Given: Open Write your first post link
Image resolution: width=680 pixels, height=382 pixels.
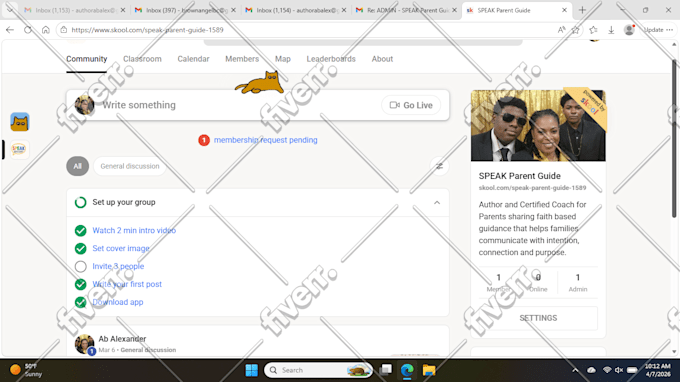Looking at the screenshot, I should point(127,284).
